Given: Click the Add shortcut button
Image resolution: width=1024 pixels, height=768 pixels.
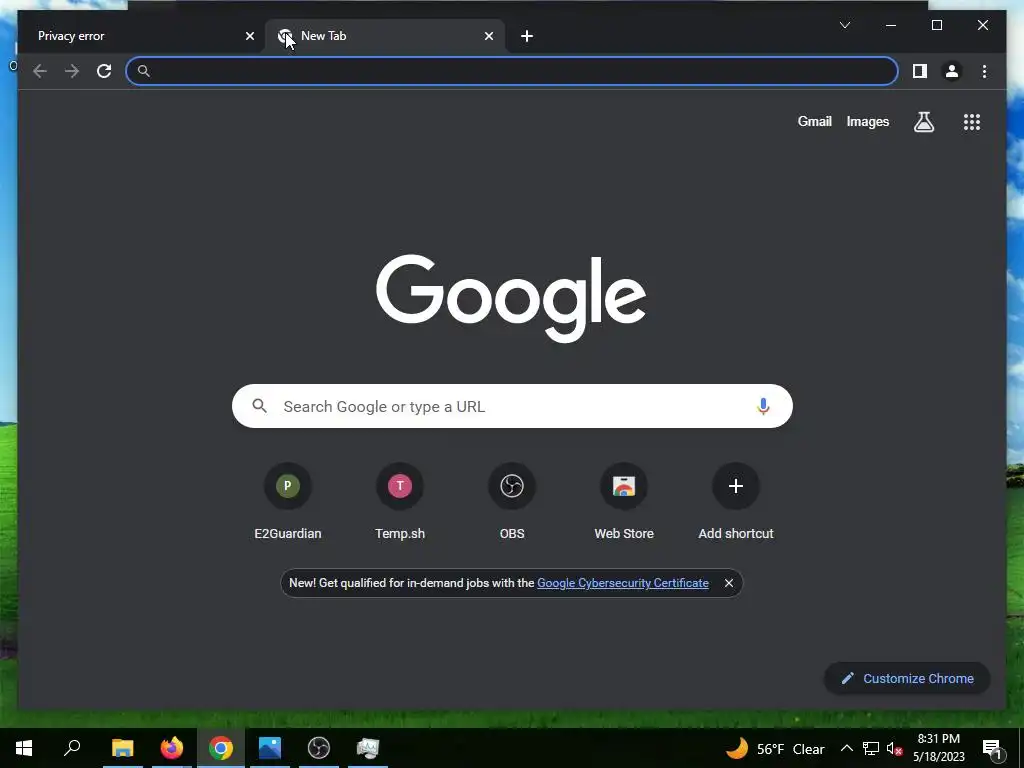Looking at the screenshot, I should click(736, 502).
